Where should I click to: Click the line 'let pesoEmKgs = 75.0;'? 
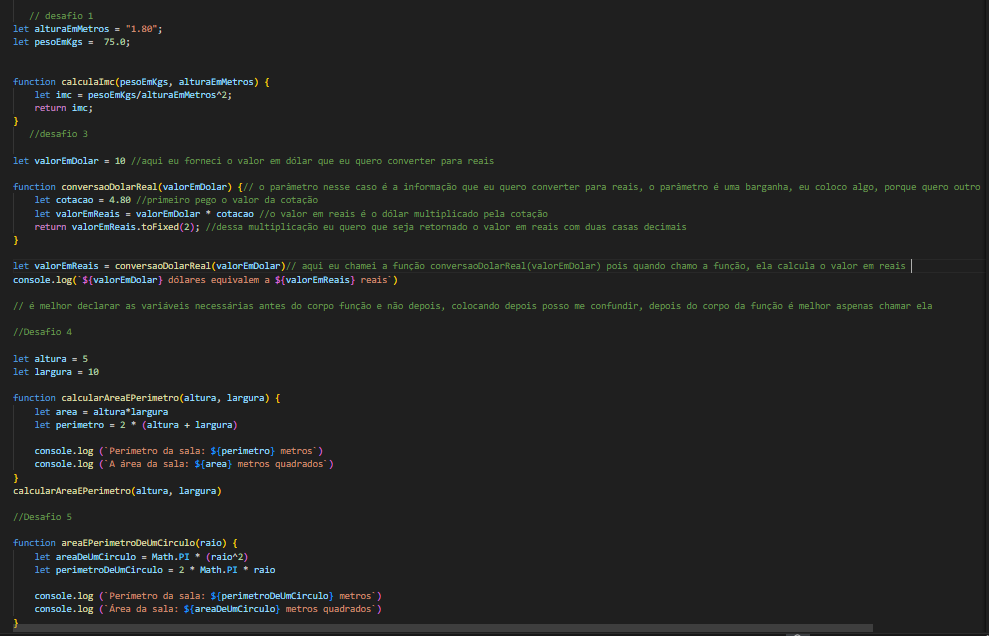(x=72, y=42)
